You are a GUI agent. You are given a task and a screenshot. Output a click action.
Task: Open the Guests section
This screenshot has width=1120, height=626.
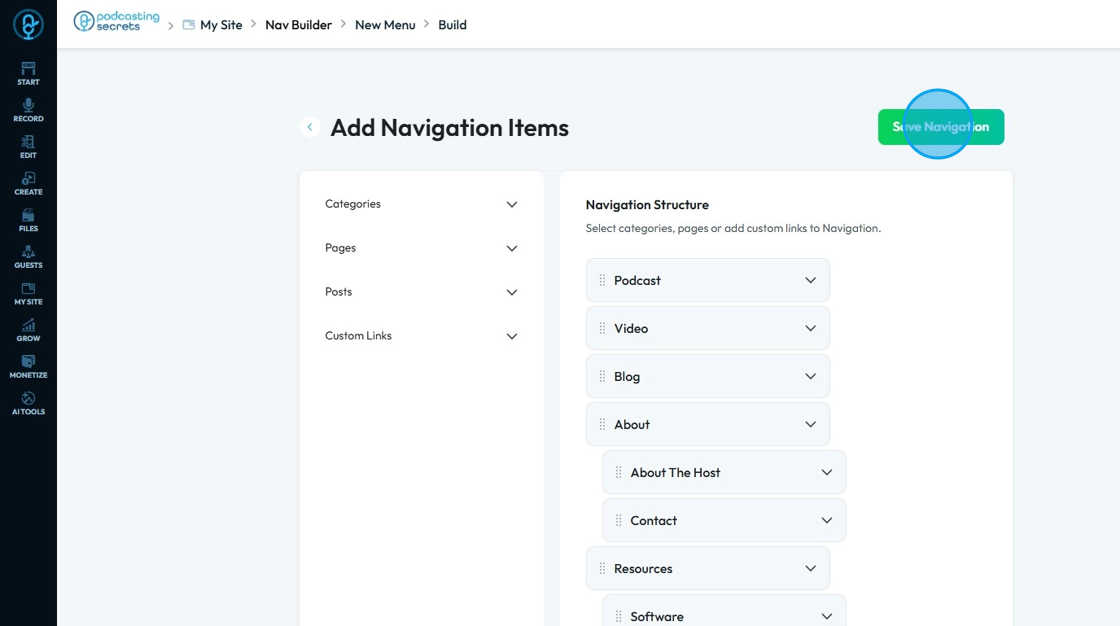click(28, 256)
